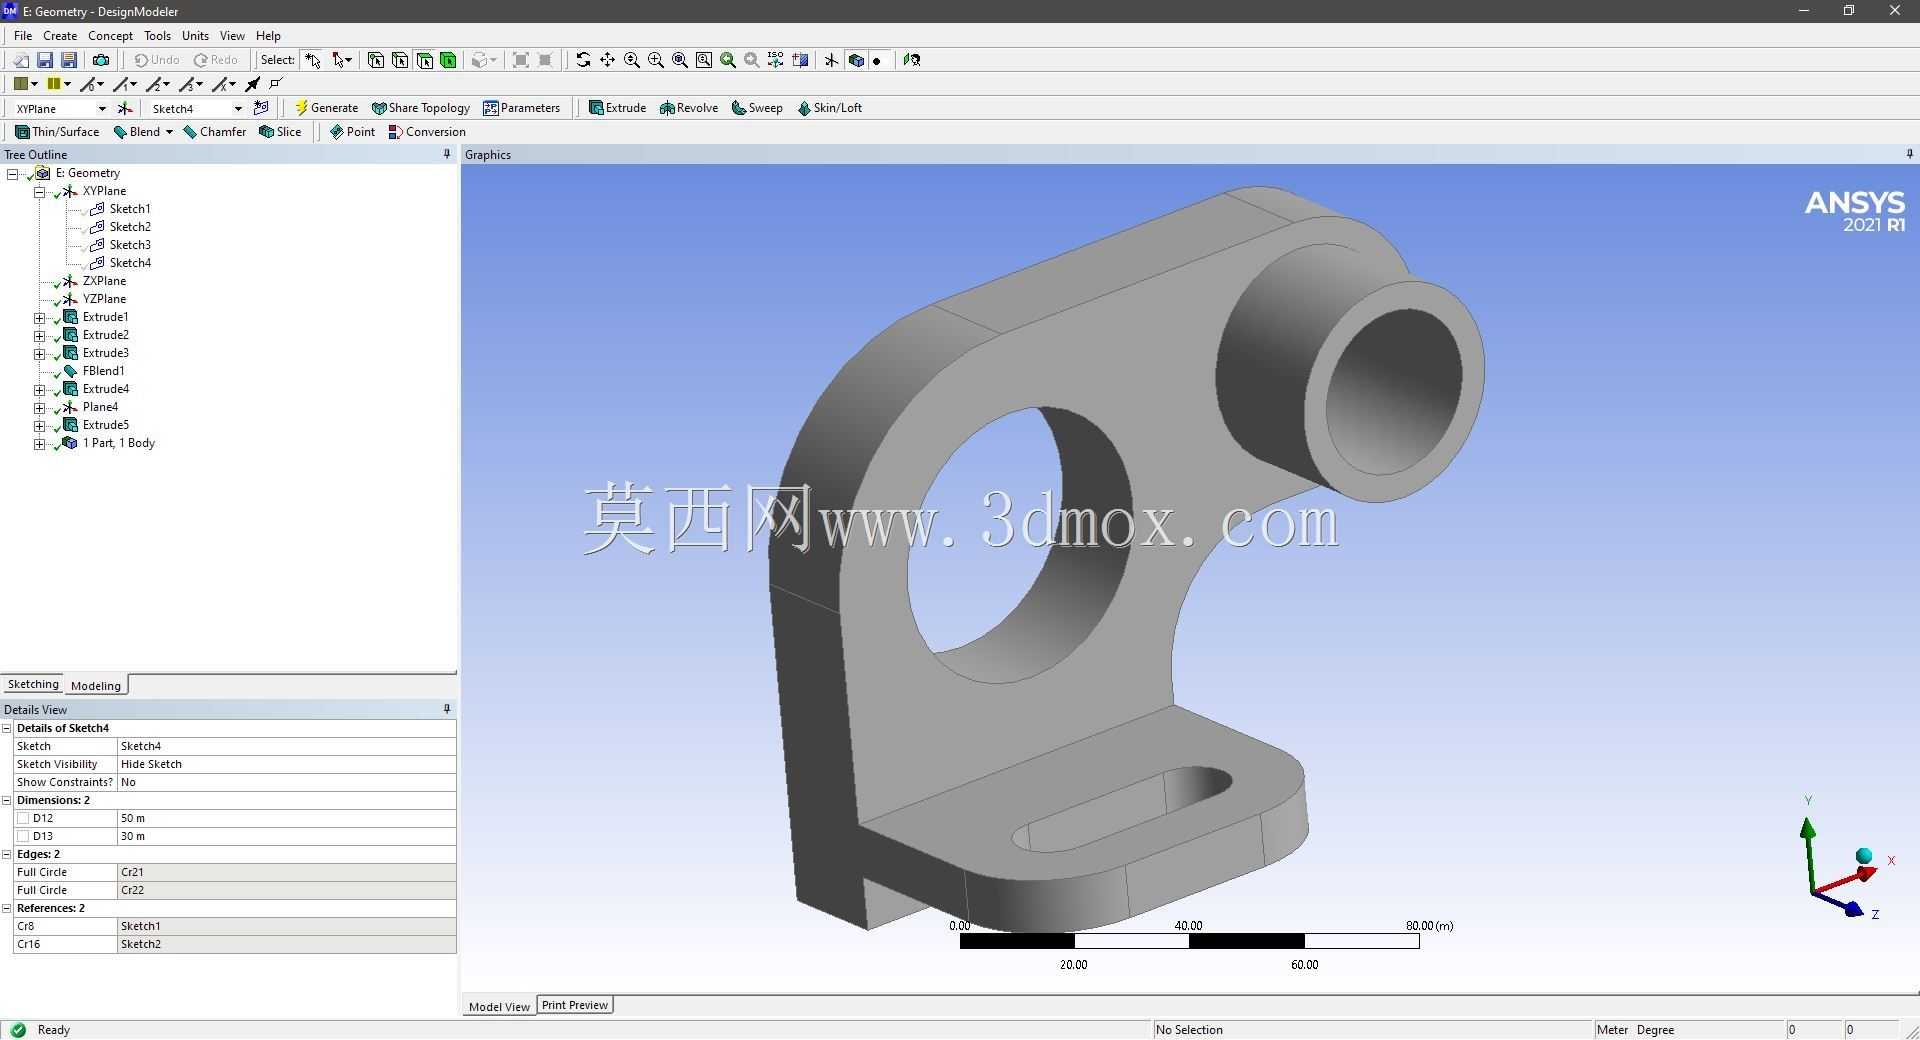
Task: Capture image with the camera icon
Action: pos(101,60)
